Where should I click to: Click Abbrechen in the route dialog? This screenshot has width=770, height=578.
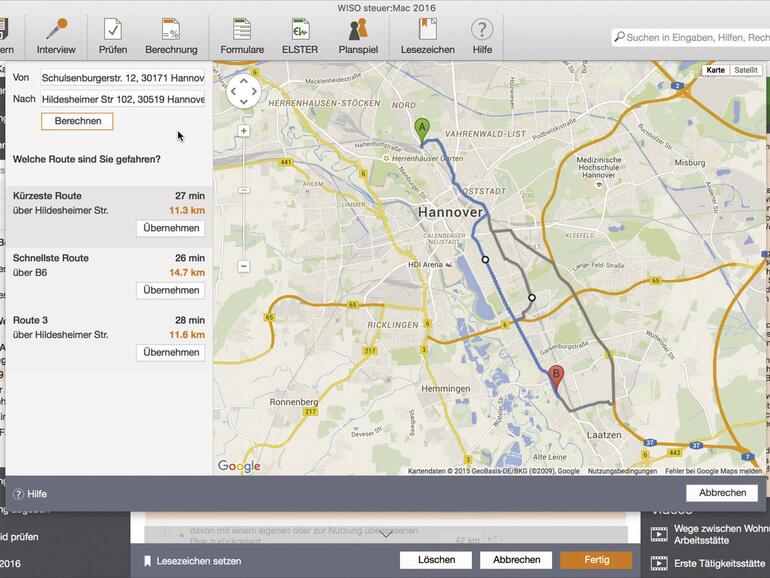[722, 493]
